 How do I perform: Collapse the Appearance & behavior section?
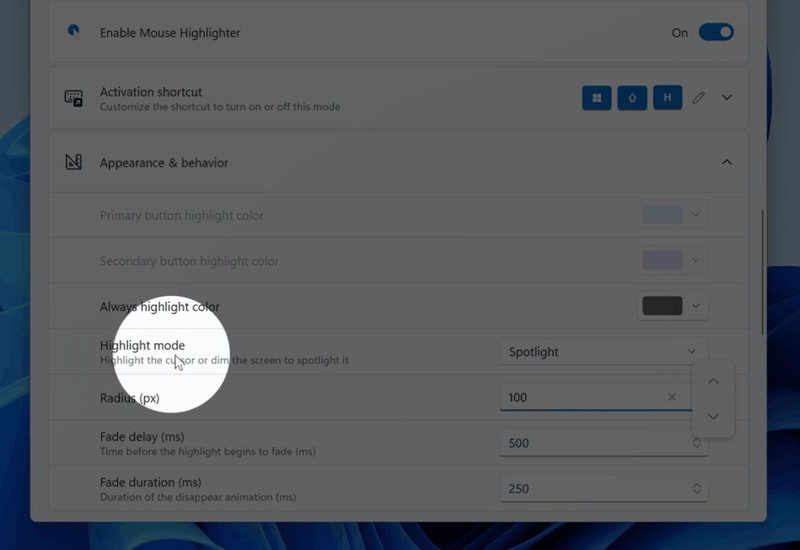tap(727, 162)
